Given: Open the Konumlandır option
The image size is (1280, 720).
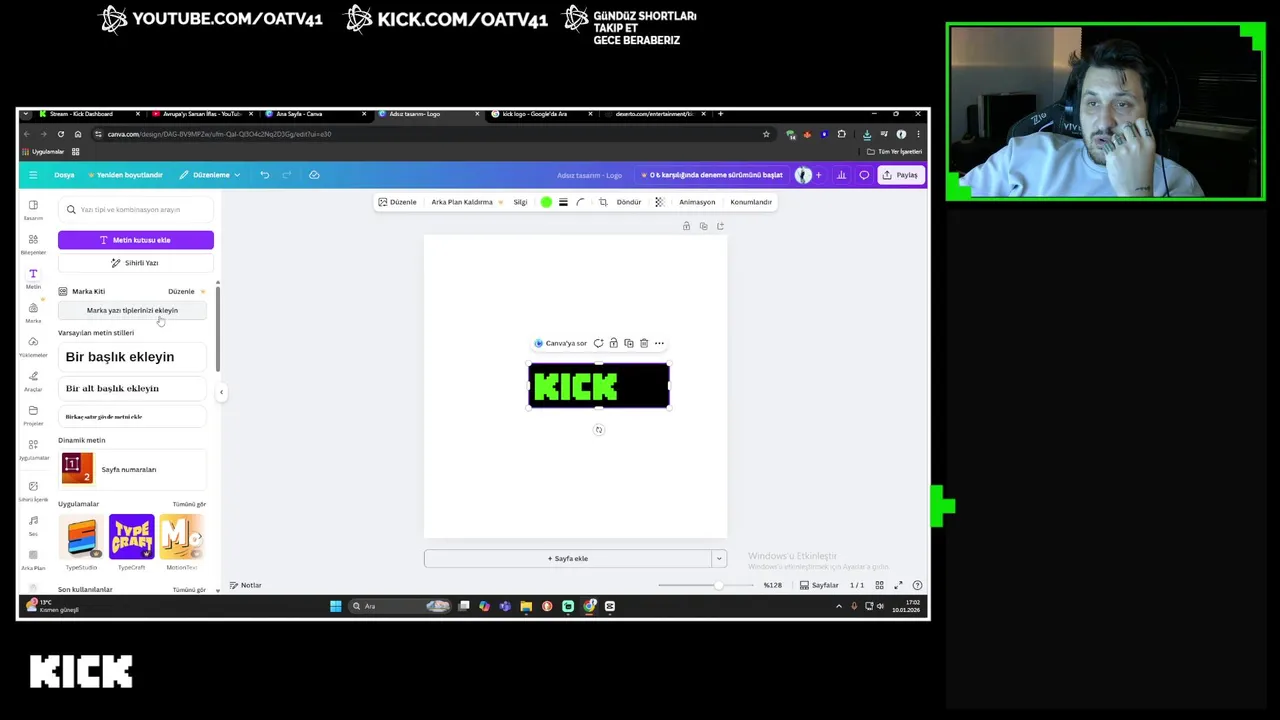Looking at the screenshot, I should point(751,202).
